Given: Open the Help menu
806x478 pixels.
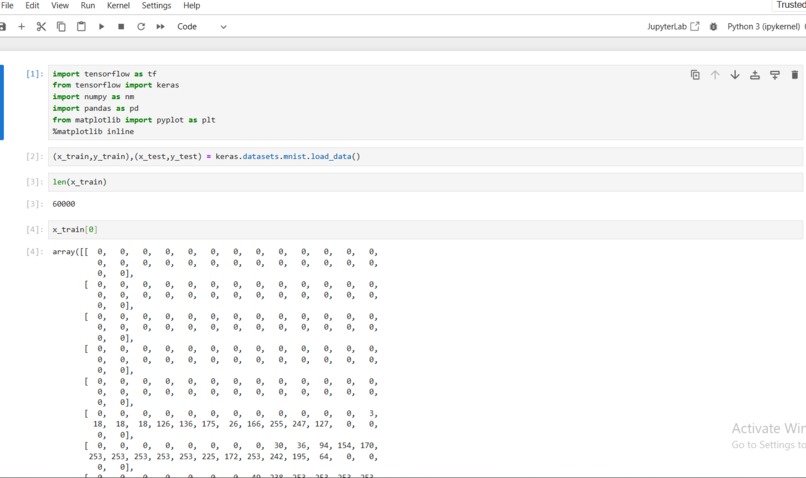Looking at the screenshot, I should click(x=192, y=6).
